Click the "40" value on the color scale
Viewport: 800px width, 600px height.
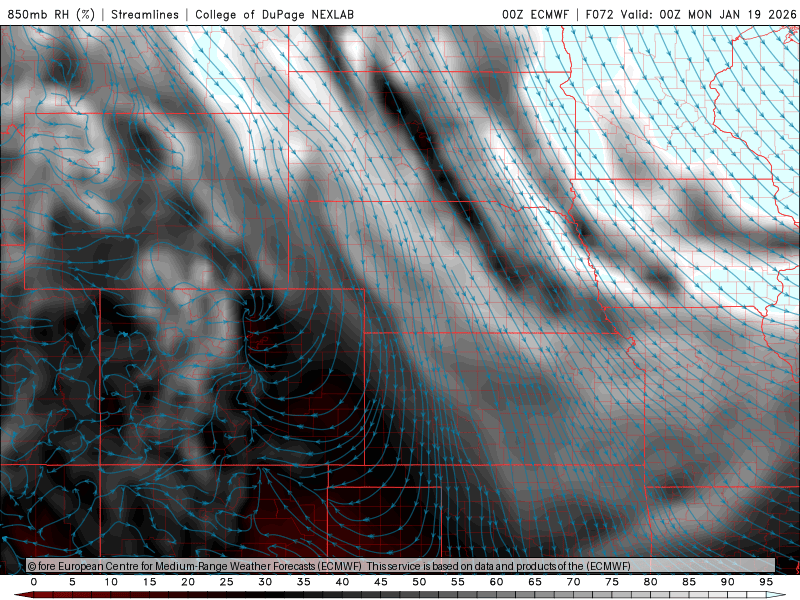[x=342, y=582]
